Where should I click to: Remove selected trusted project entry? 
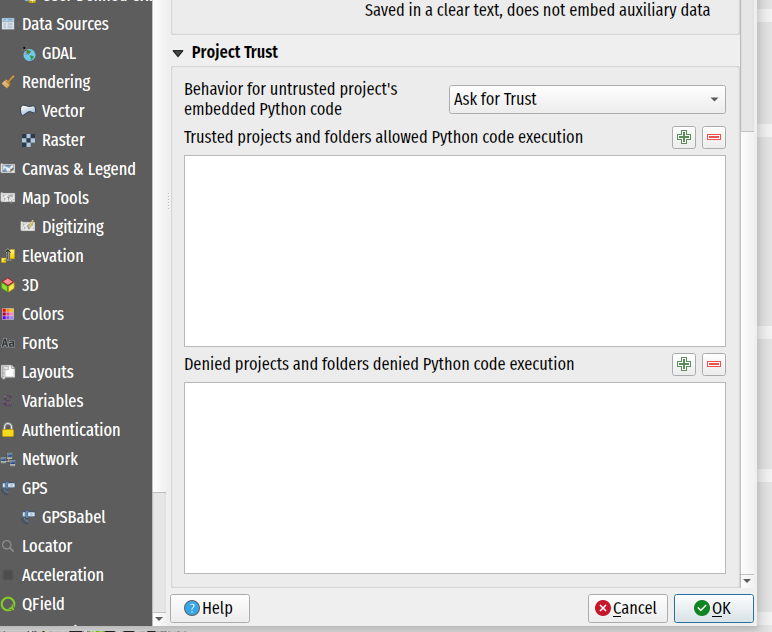(714, 138)
